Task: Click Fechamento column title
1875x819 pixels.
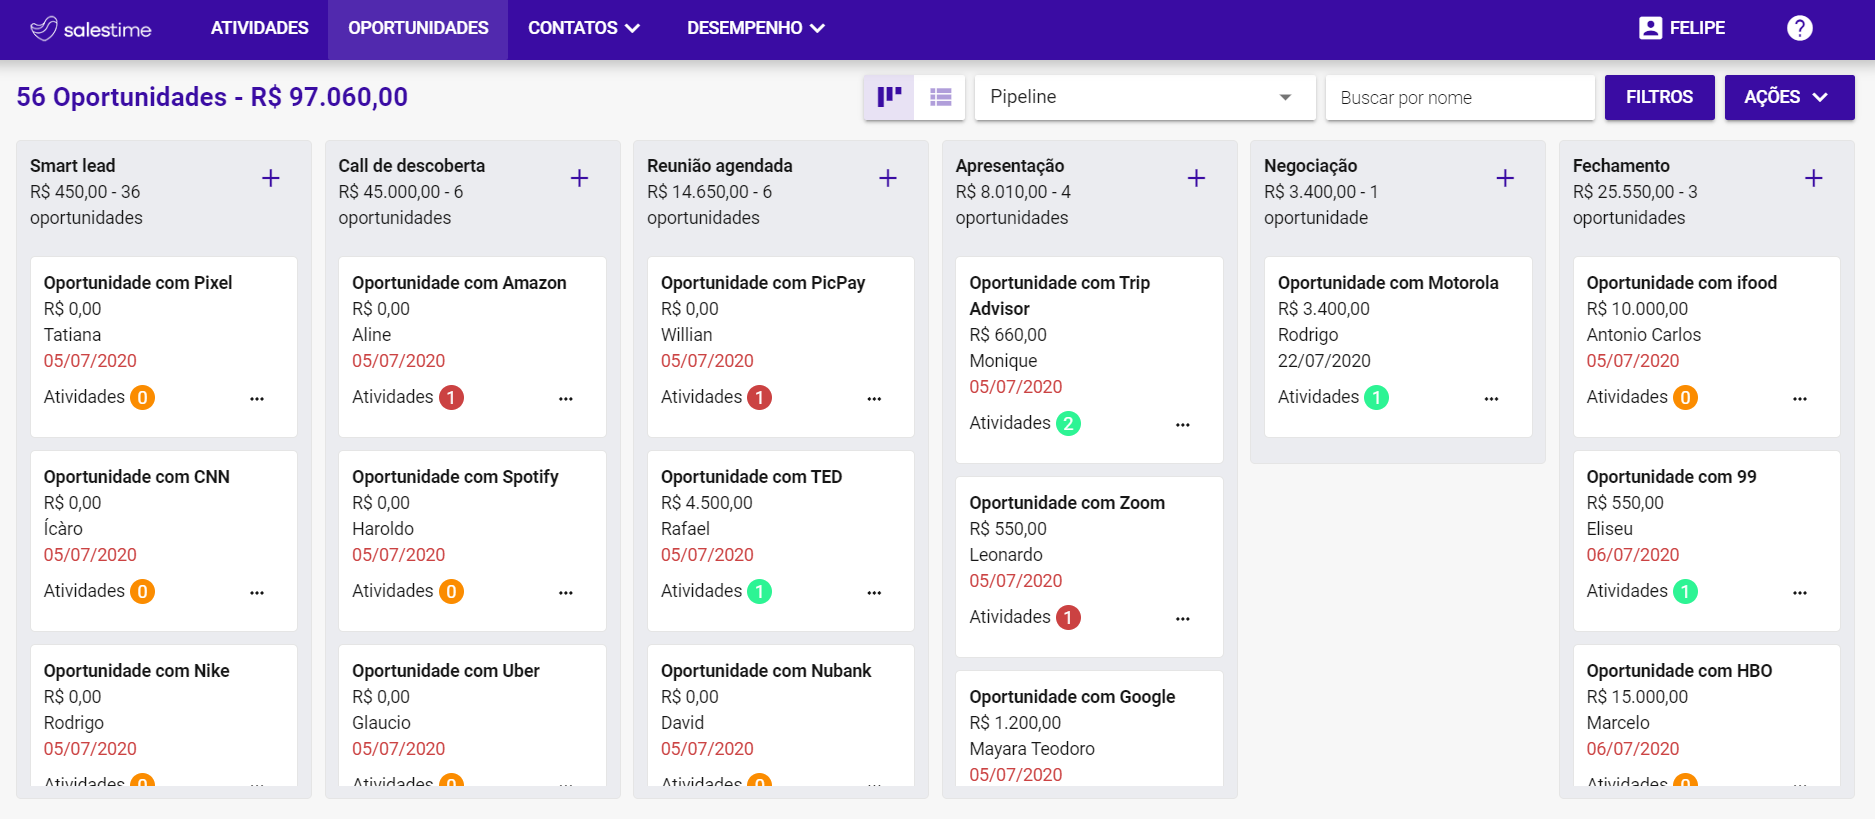Action: [x=1621, y=166]
